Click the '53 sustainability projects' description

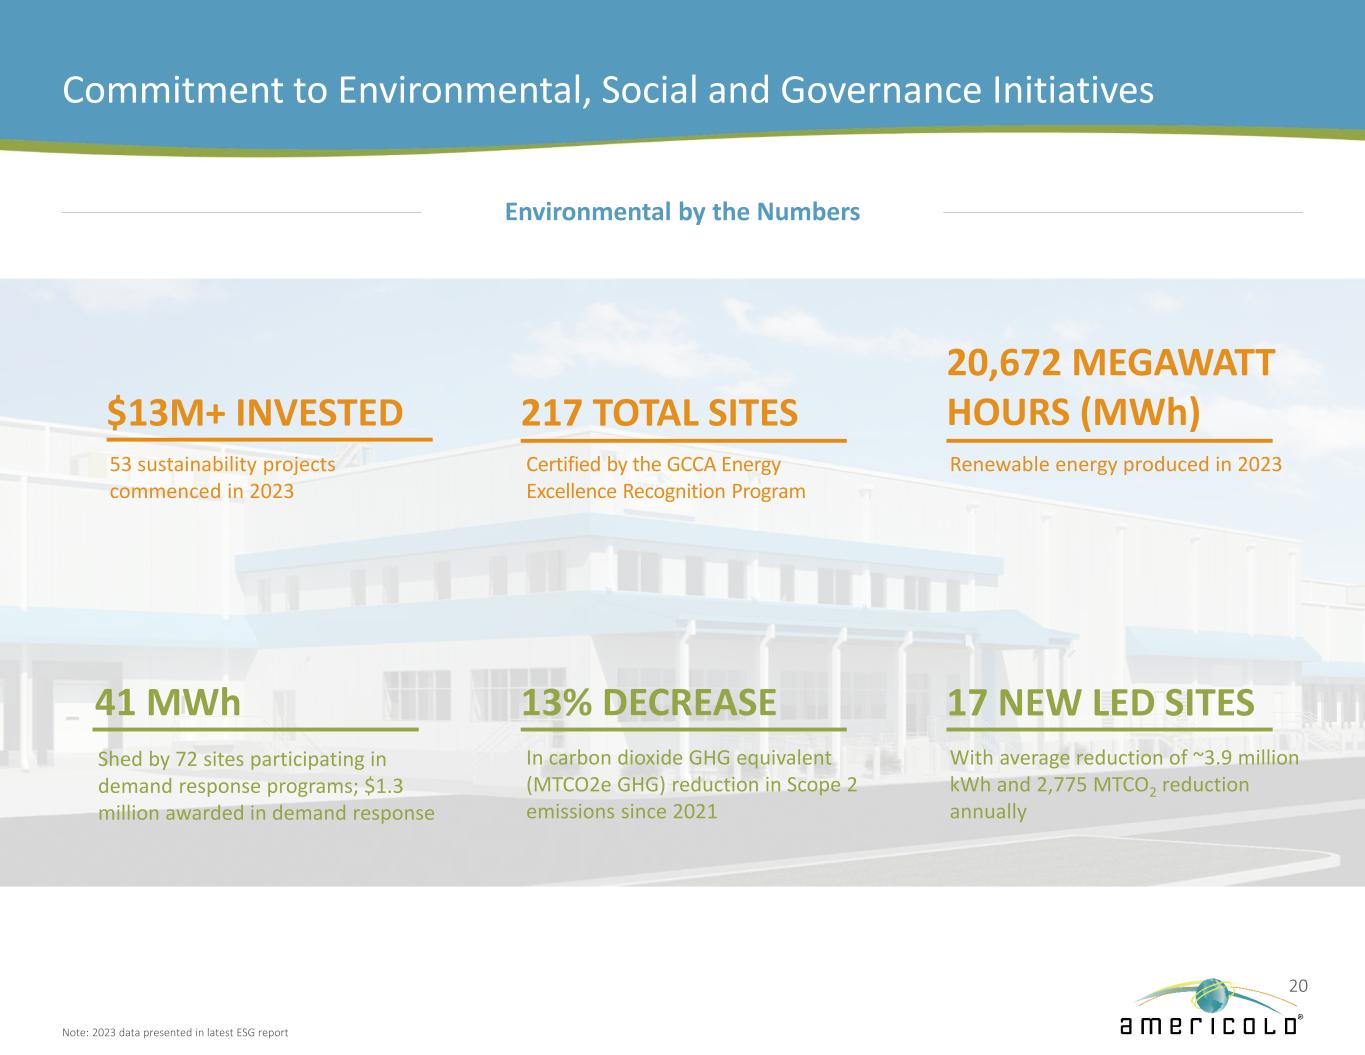point(222,478)
